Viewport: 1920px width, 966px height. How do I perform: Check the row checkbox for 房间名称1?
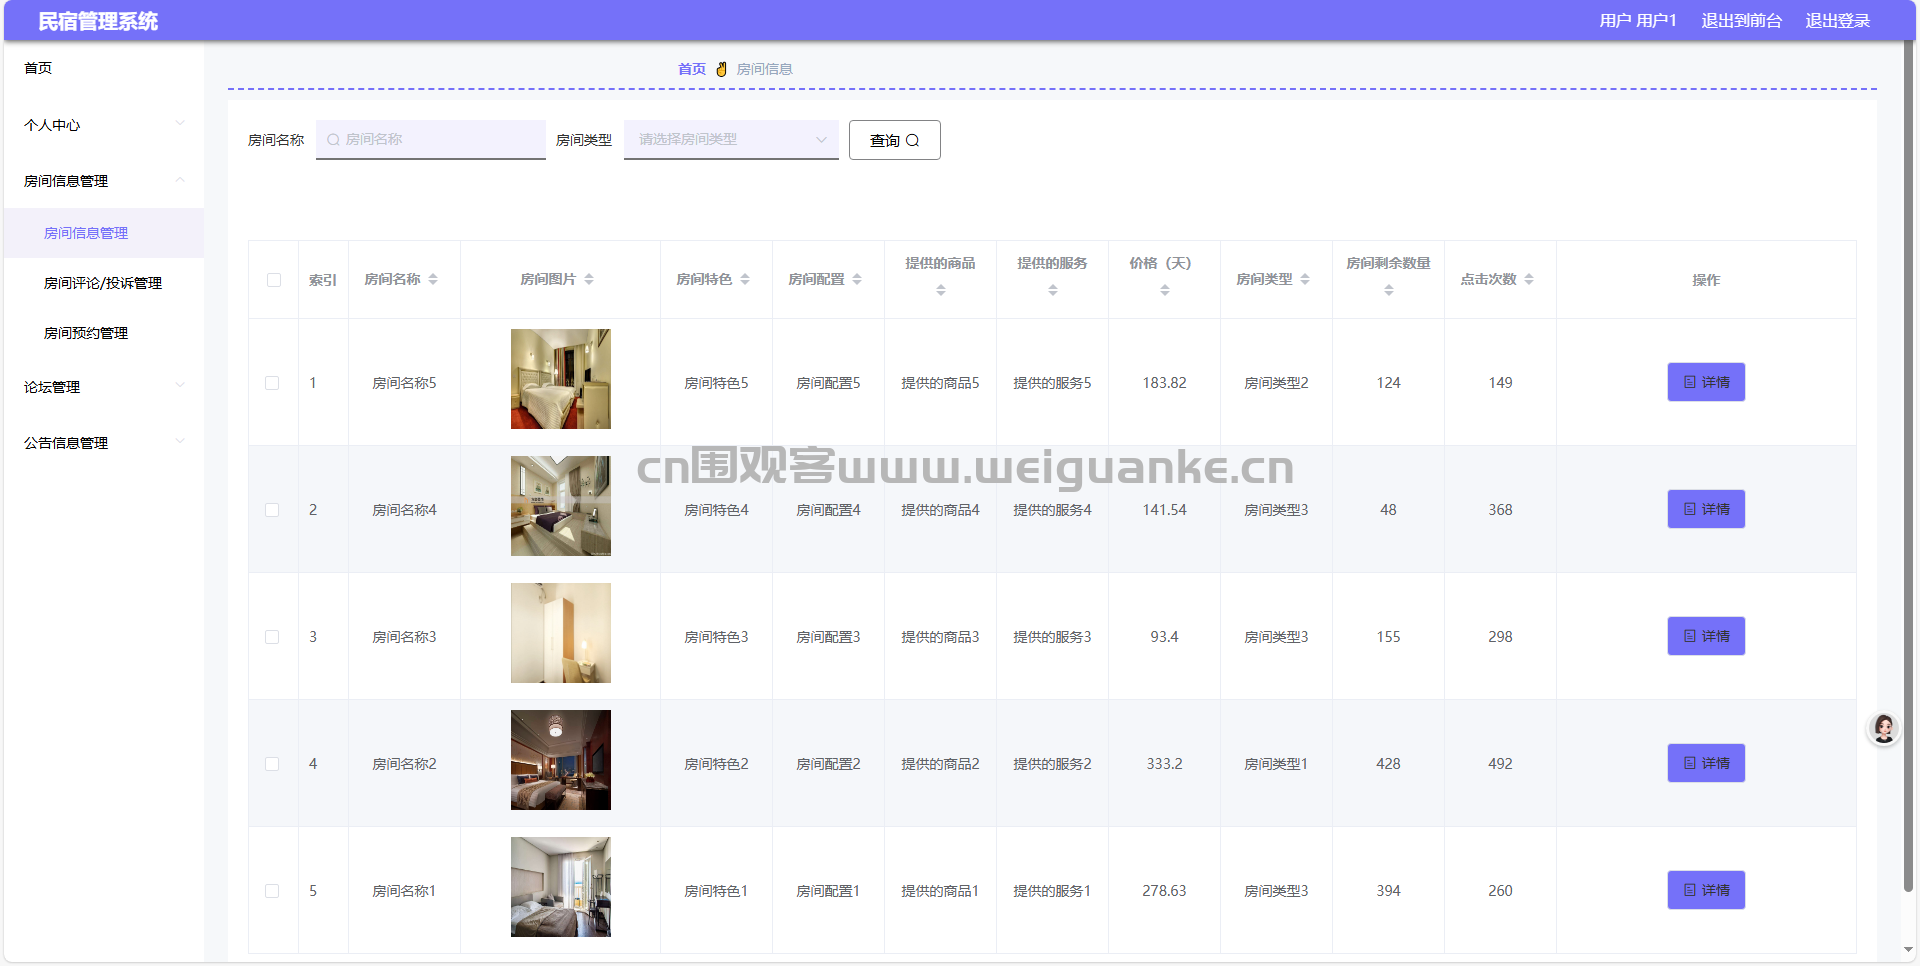coord(272,891)
